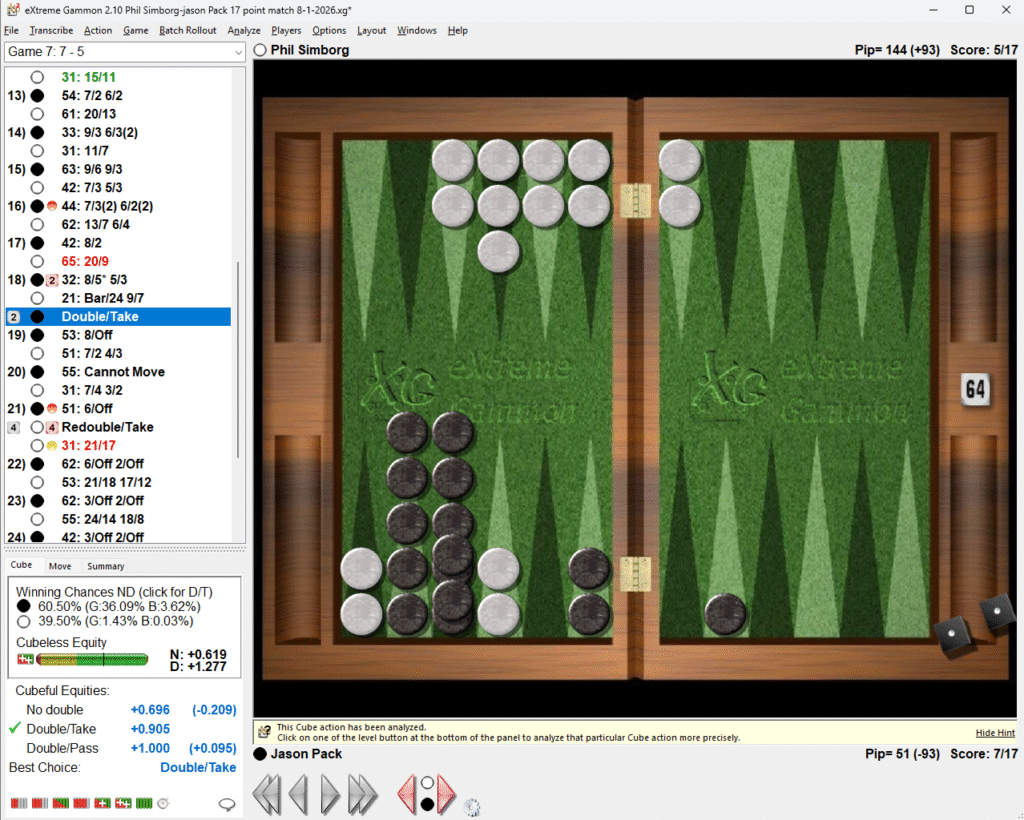The height and width of the screenshot is (820, 1024).
Task: Click the single-plus XG Roller+ level button
Action: tap(103, 803)
